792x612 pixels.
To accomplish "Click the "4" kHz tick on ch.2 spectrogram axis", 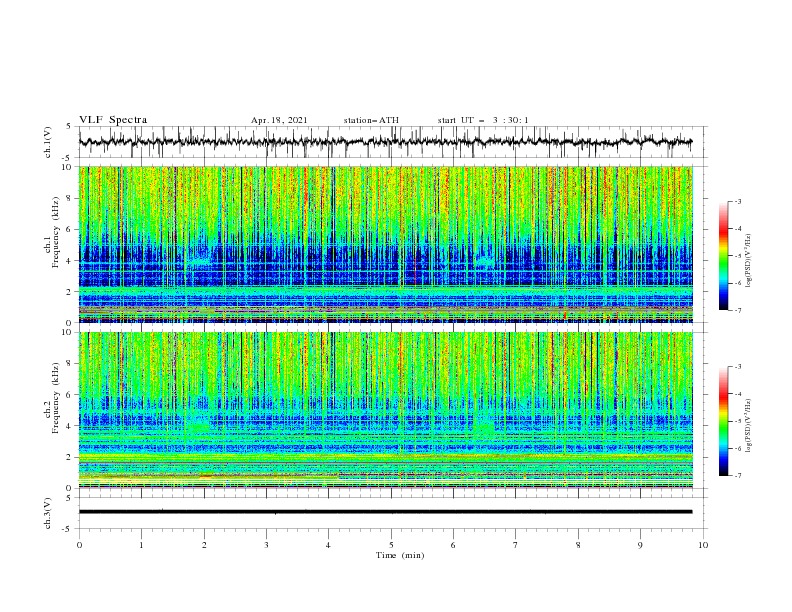I will 69,426.
